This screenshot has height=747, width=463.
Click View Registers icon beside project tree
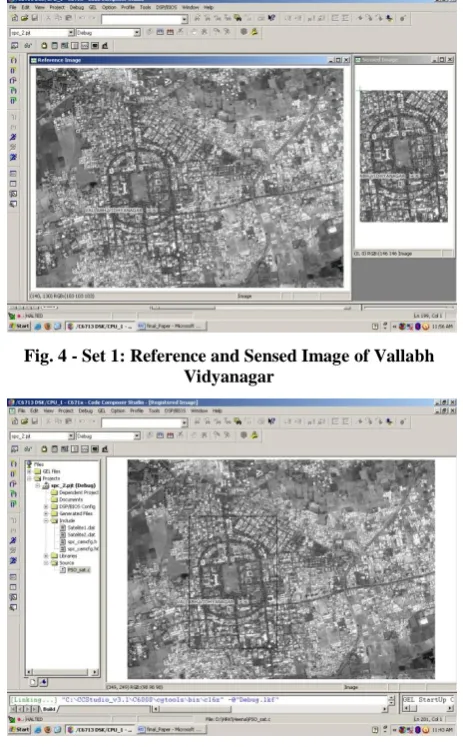(x=13, y=577)
